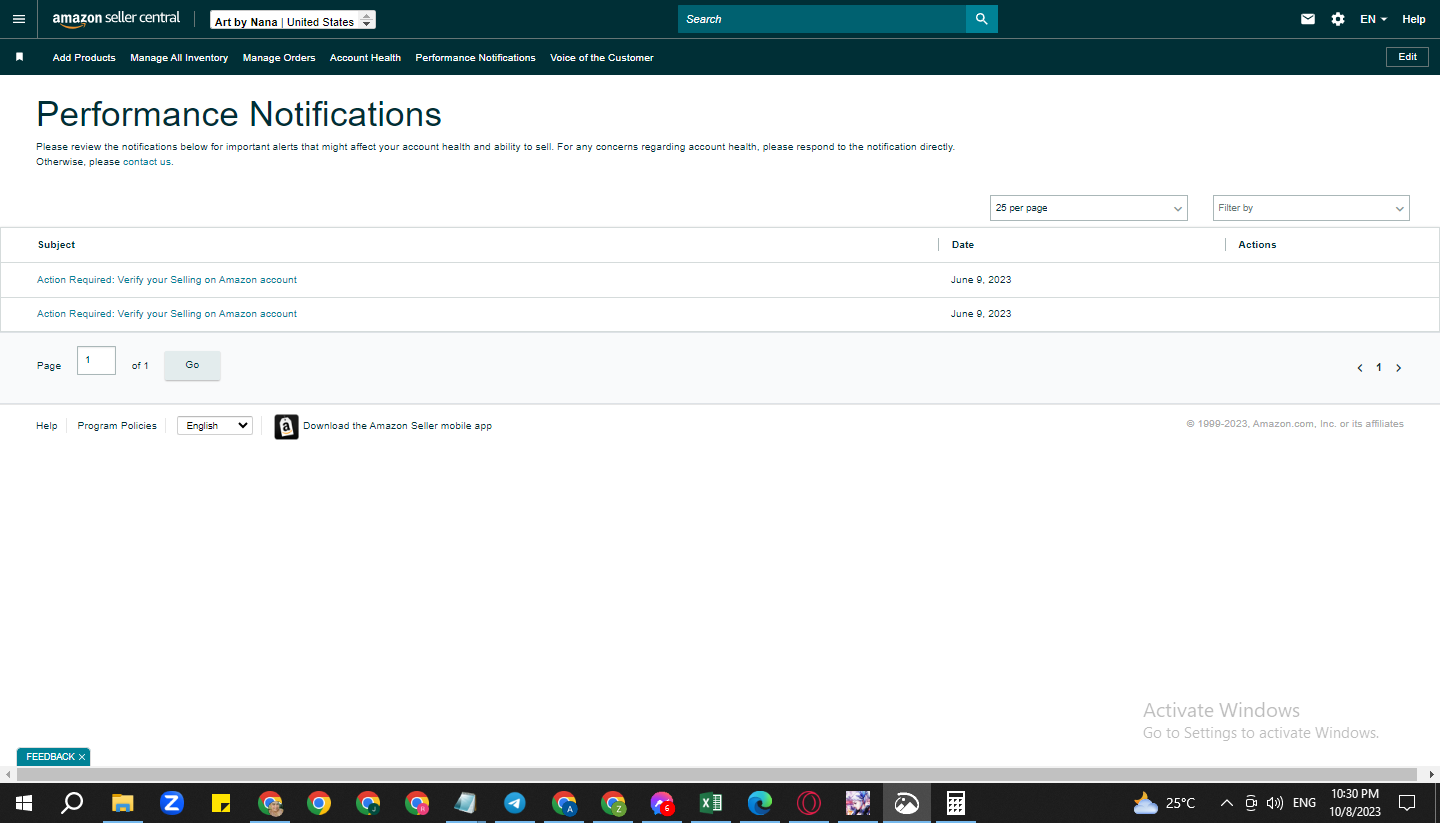Open the Messenger icon with the red badge

[662, 803]
